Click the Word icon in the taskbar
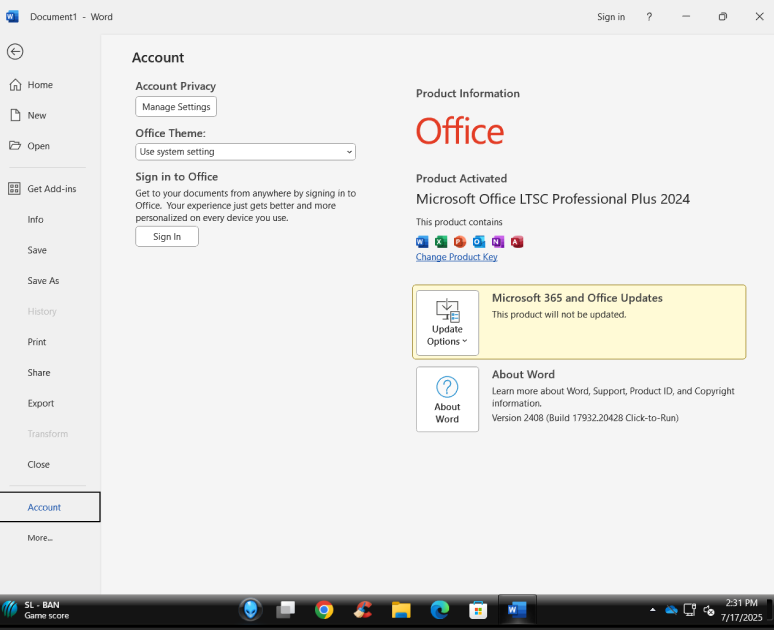 517,610
